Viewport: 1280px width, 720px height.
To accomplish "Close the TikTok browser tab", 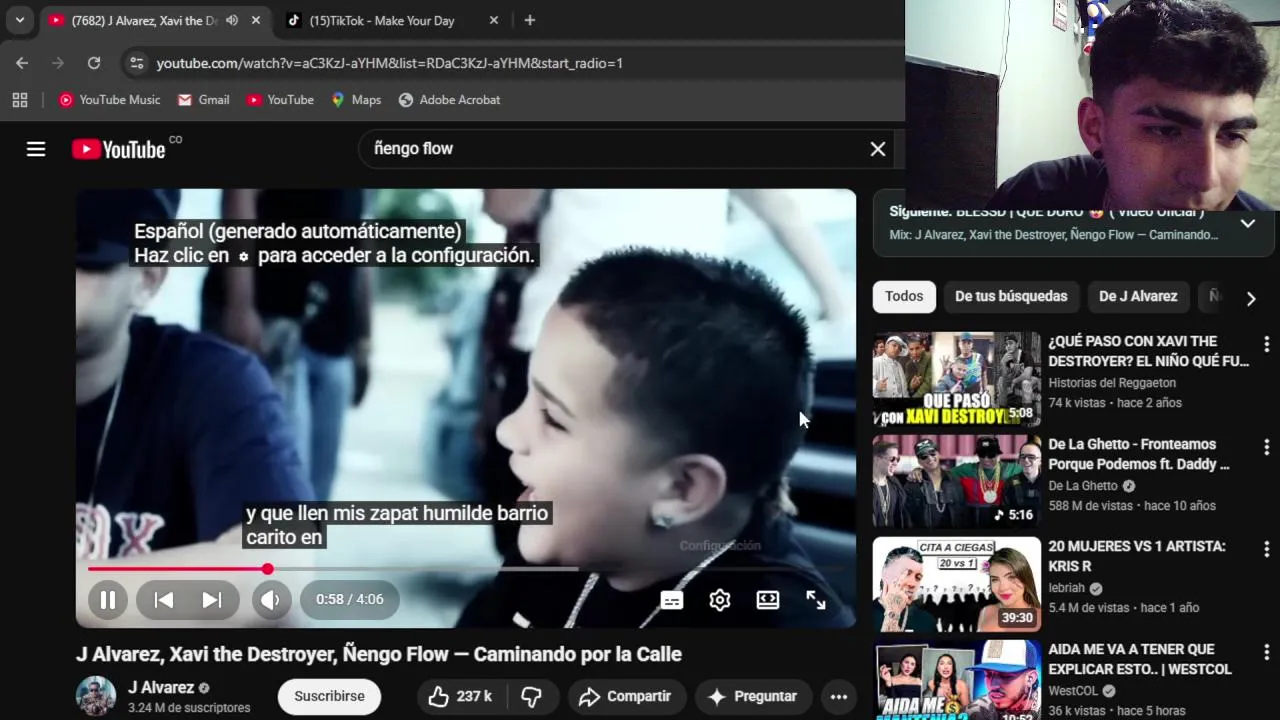I will [x=494, y=20].
